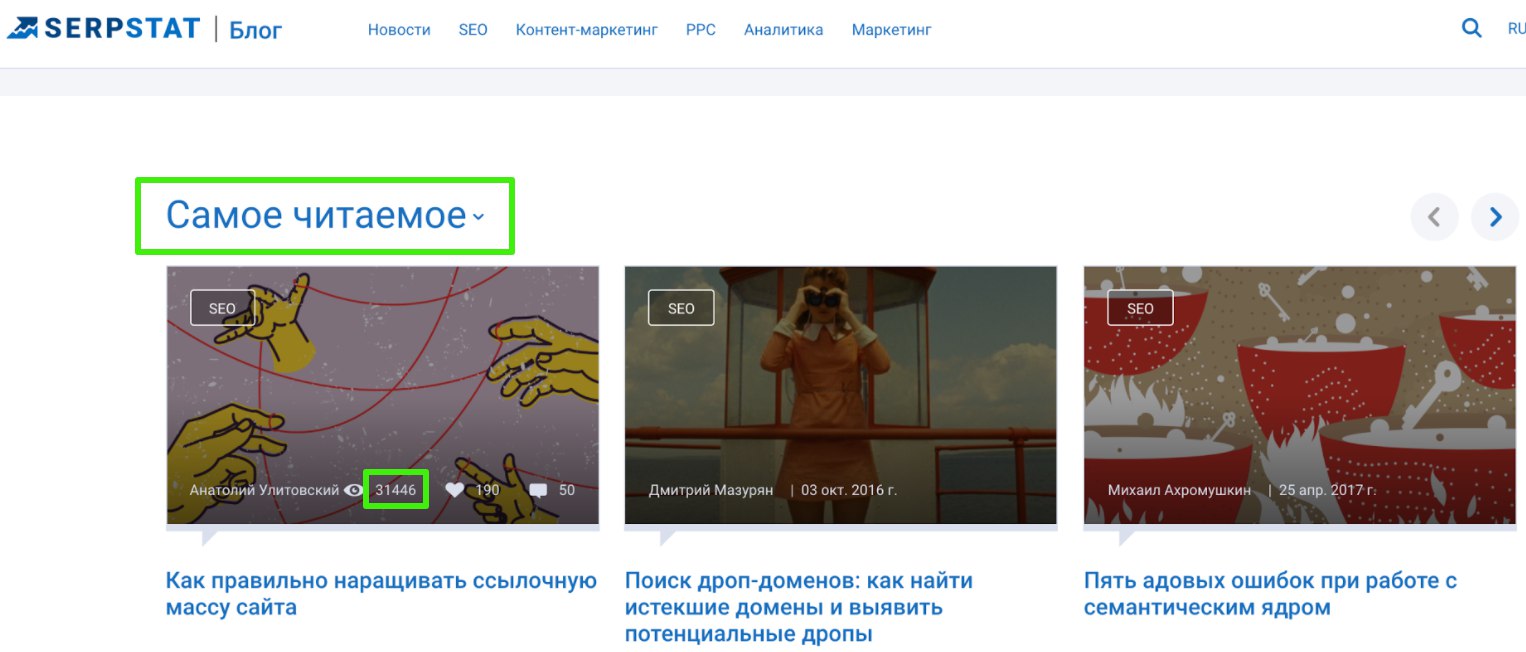The height and width of the screenshot is (652, 1526).
Task: Open article Поиск дроп-доменов
Action: click(799, 607)
